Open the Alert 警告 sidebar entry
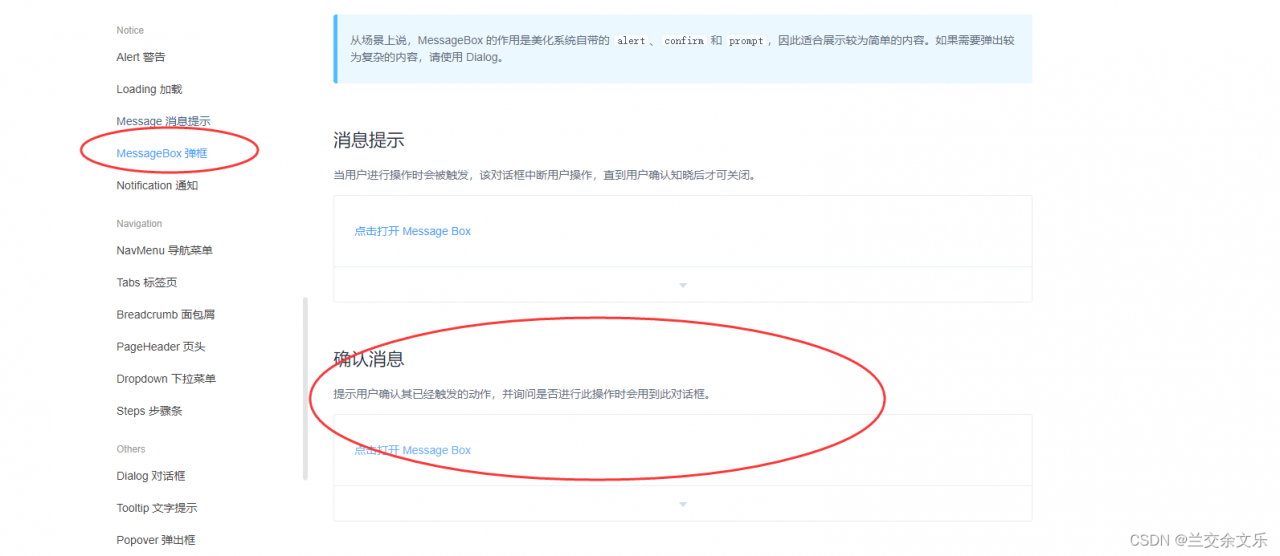1280x556 pixels. pyautogui.click(x=141, y=57)
